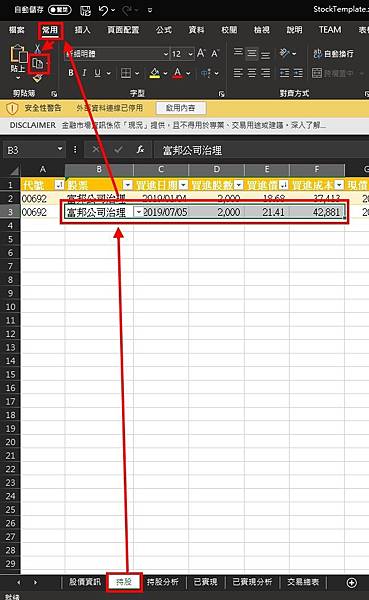This screenshot has height=600, width=369.
Task: Click the Save icon in title bar
Action: coord(85,10)
